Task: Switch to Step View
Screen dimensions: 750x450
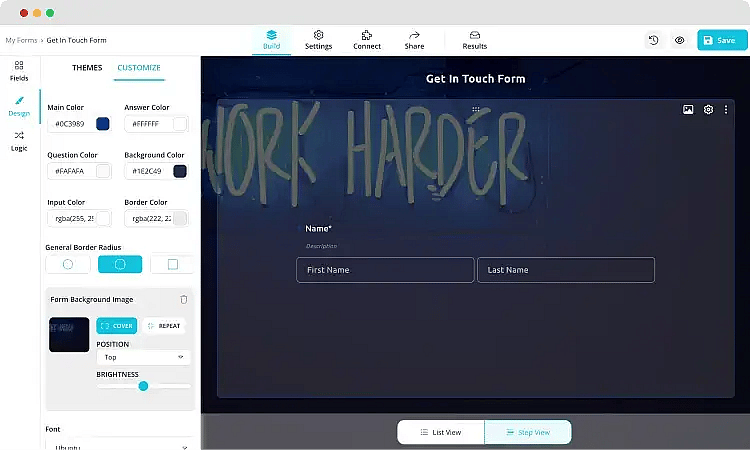Action: click(x=528, y=432)
